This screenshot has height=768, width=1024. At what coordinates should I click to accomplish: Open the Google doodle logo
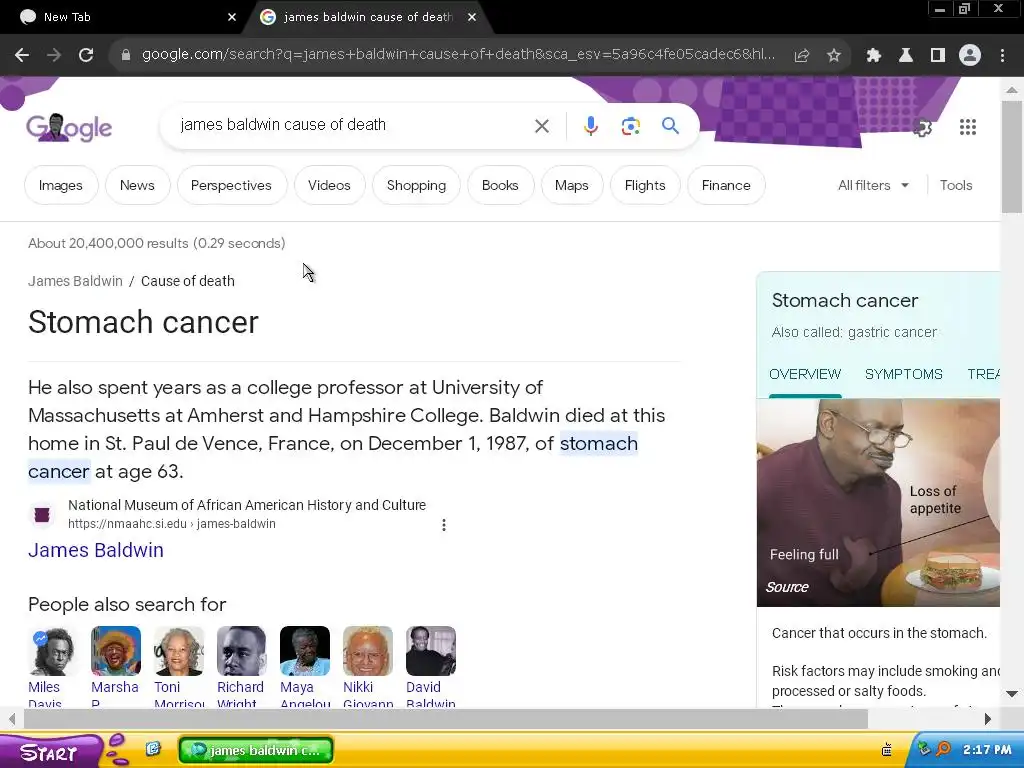coord(69,127)
